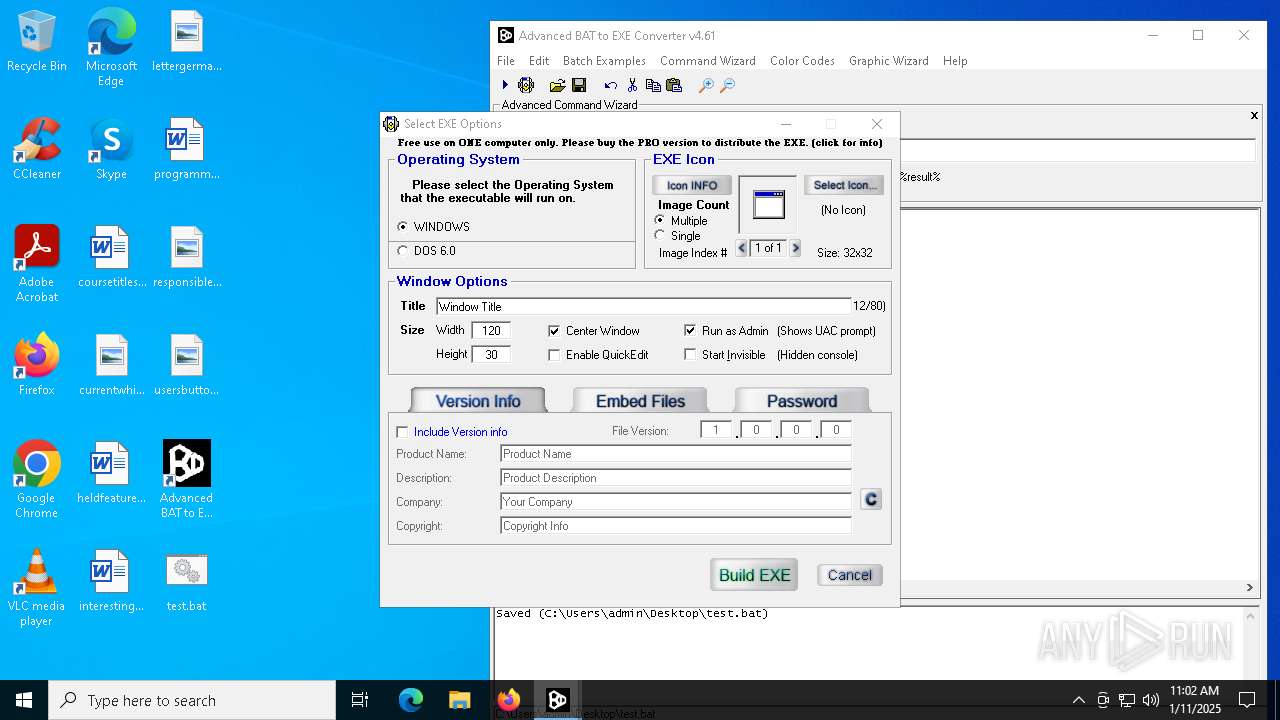
Task: Switch to the Embed Files tab
Action: coord(640,401)
